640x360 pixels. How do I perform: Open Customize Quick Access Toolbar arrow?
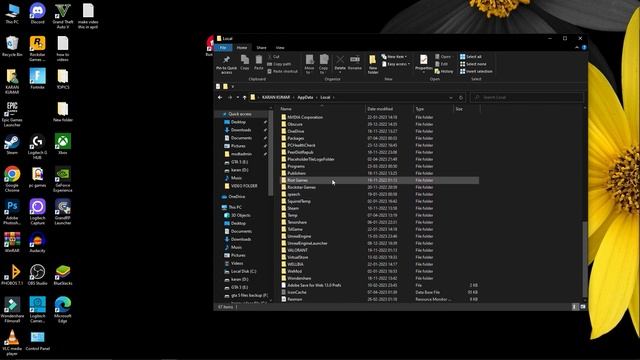click(x=233, y=87)
